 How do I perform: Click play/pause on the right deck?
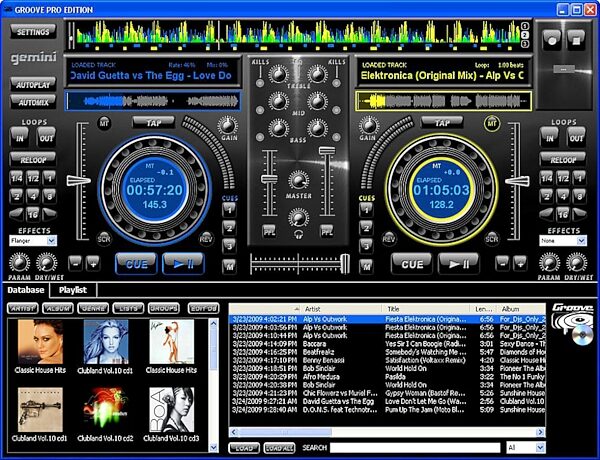click(x=459, y=264)
